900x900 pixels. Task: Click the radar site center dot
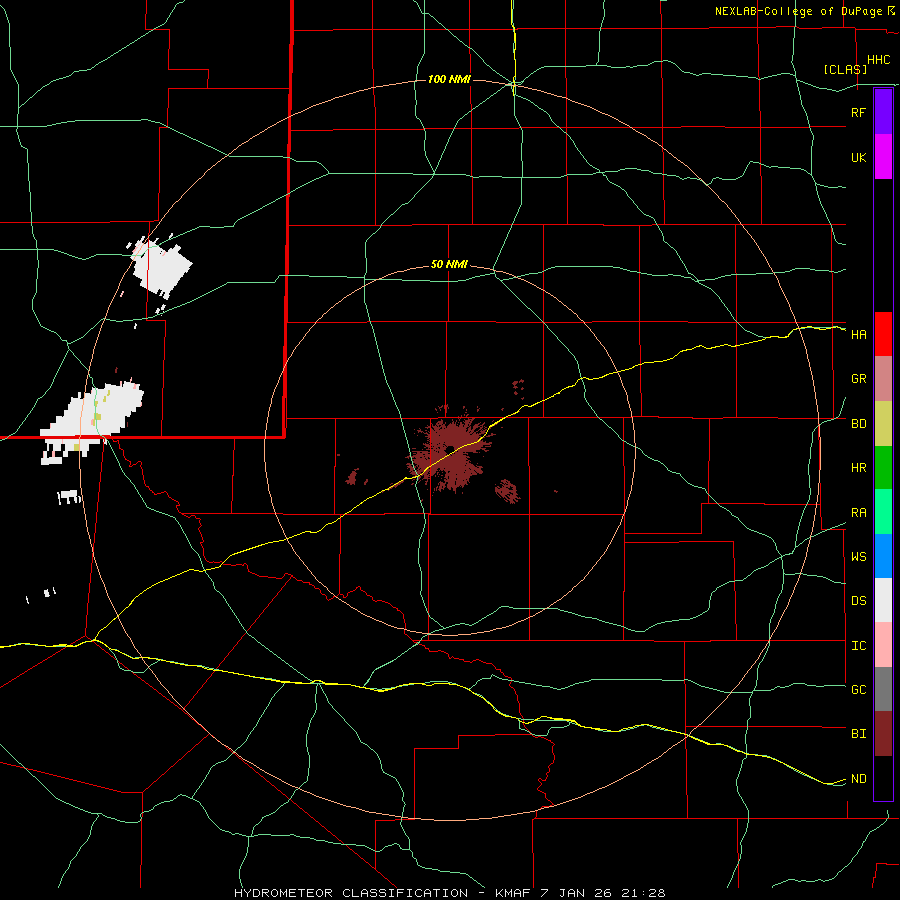450,449
